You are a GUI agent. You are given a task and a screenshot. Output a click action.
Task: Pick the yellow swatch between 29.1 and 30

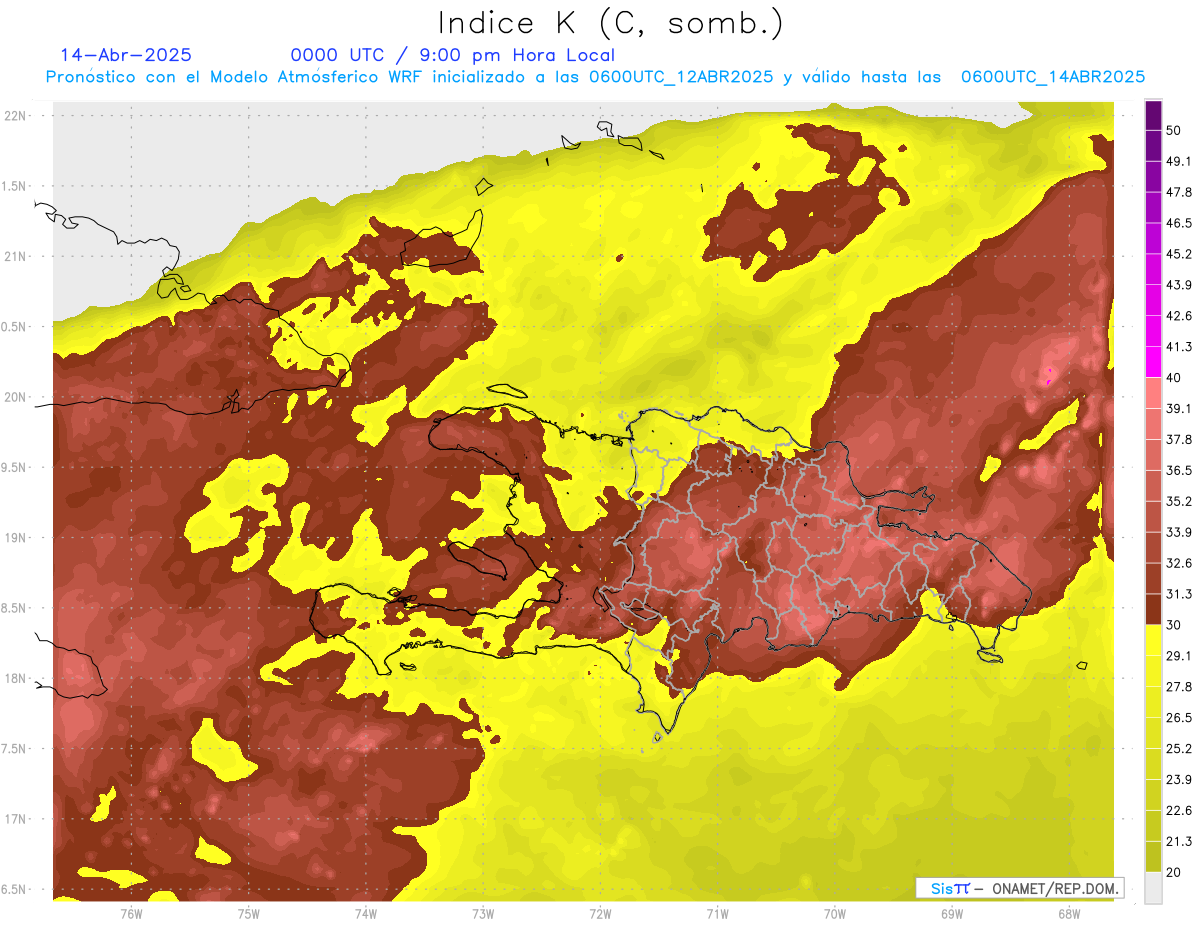(1153, 639)
